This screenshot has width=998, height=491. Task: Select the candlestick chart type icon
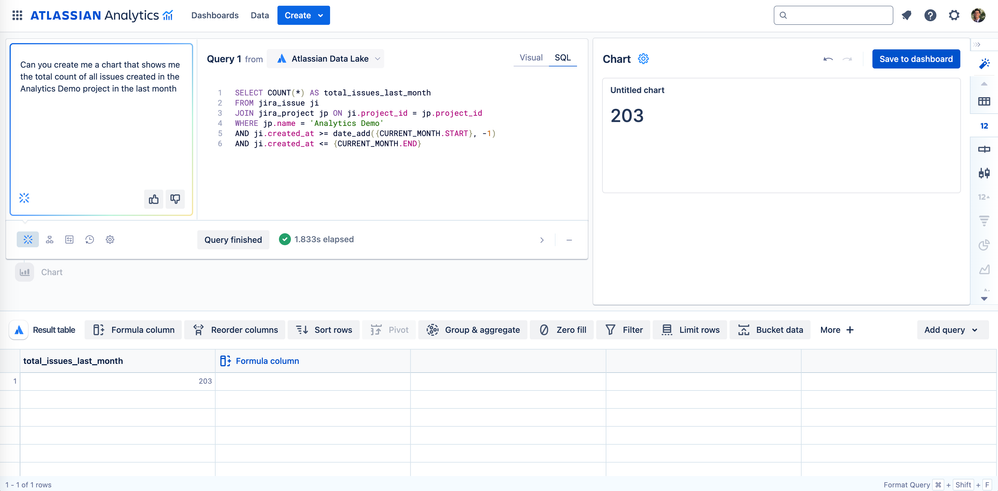(x=984, y=173)
